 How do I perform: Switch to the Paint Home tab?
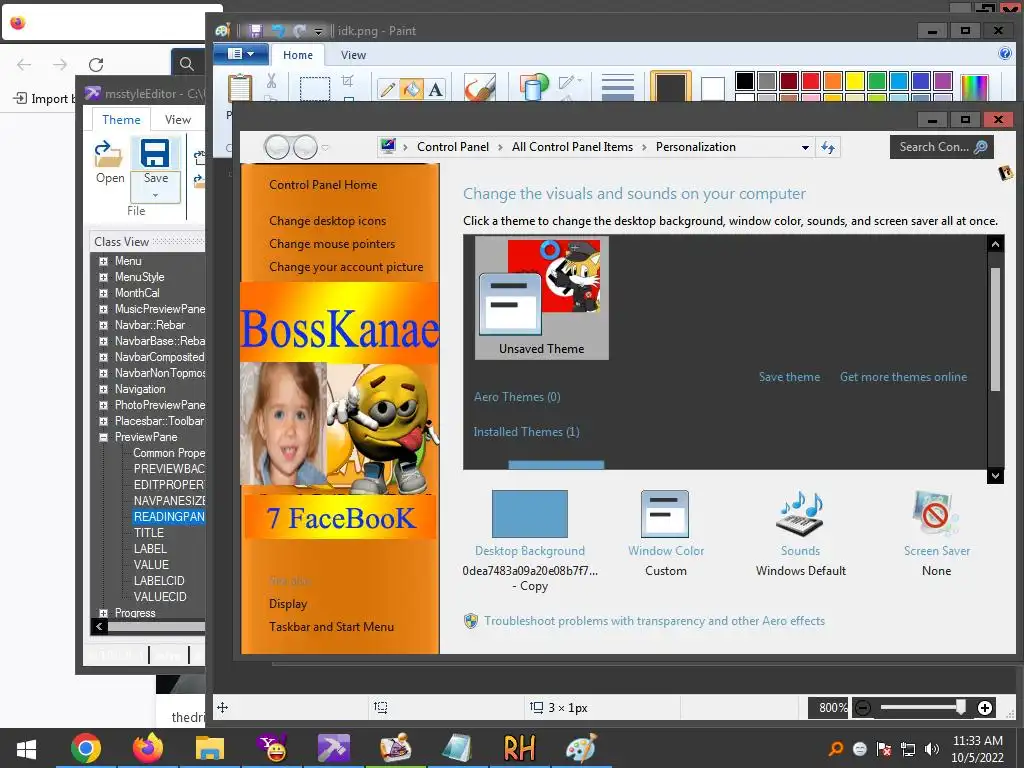[298, 56]
